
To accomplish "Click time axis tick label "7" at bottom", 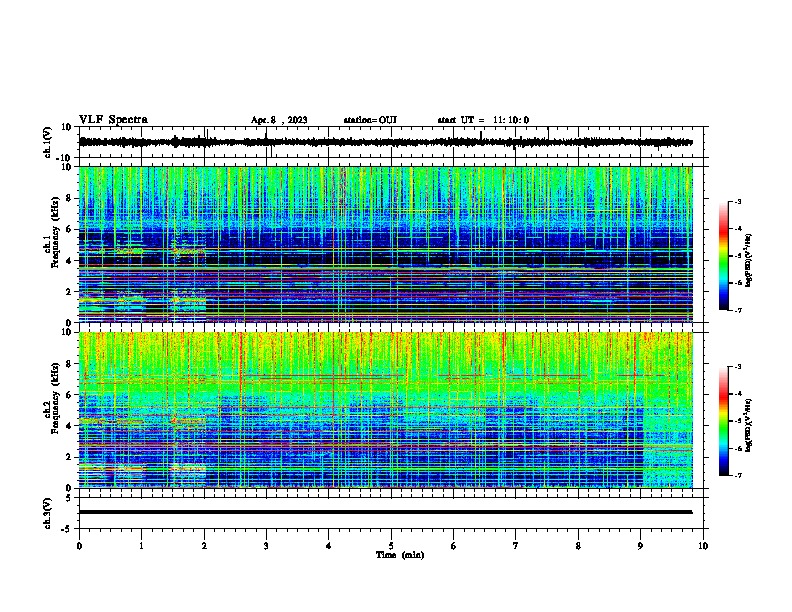I will (x=516, y=546).
